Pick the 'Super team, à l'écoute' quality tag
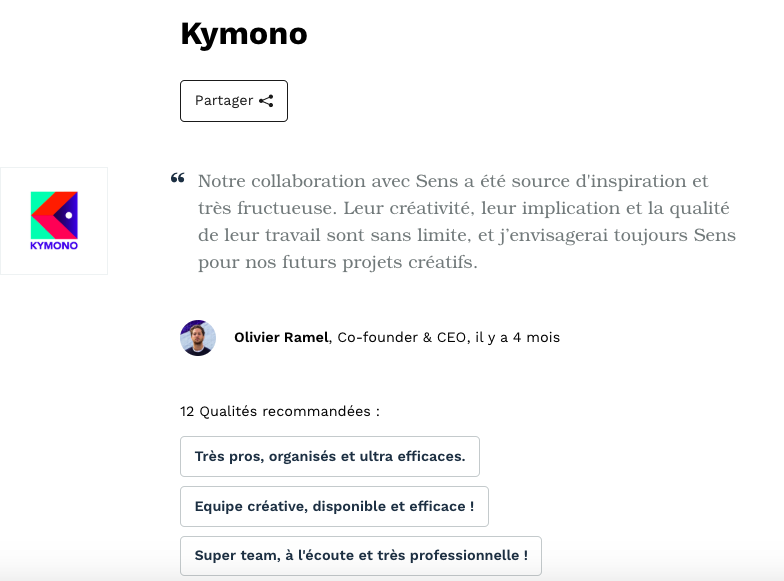The height and width of the screenshot is (581, 784). 361,556
